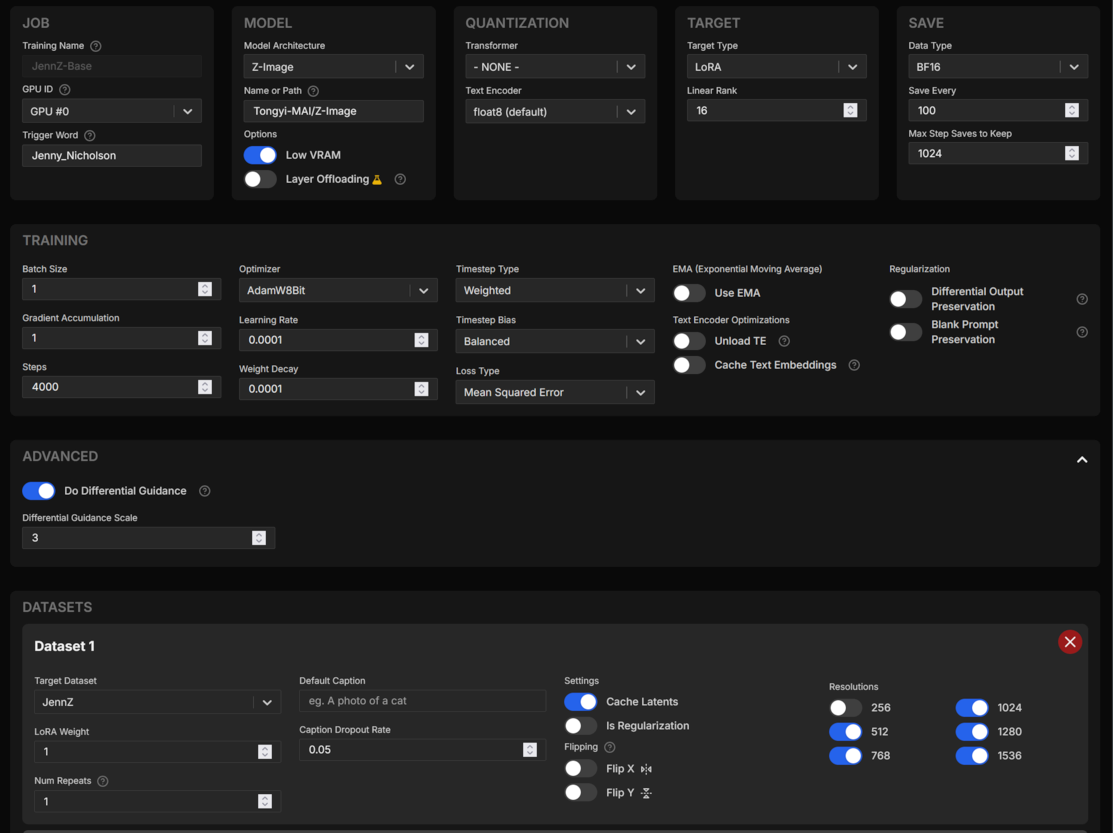Open the Text Encoder quantization dropdown

(x=555, y=112)
